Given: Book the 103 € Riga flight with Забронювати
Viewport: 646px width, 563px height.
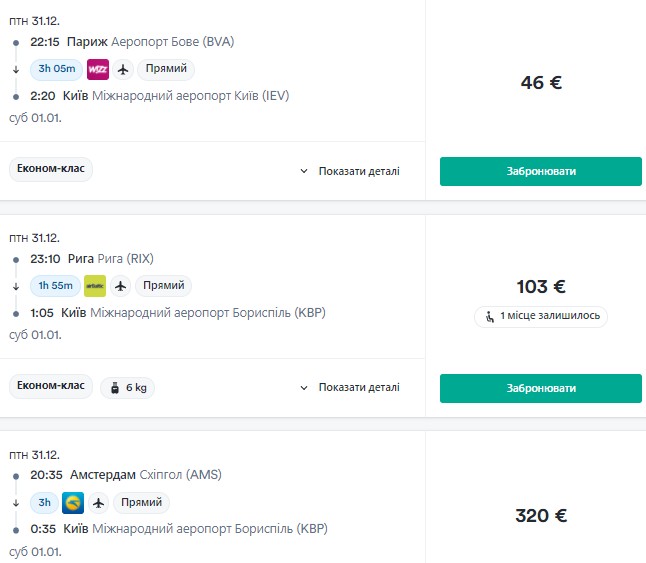Looking at the screenshot, I should click(x=541, y=388).
